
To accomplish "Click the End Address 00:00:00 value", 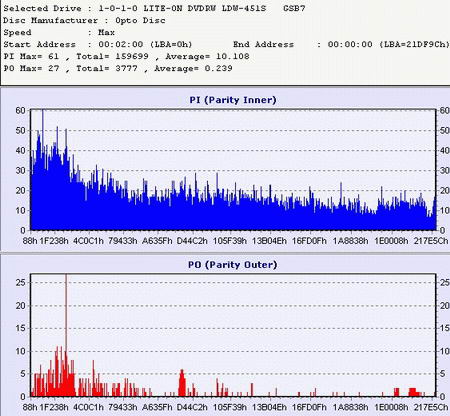I will (350, 44).
